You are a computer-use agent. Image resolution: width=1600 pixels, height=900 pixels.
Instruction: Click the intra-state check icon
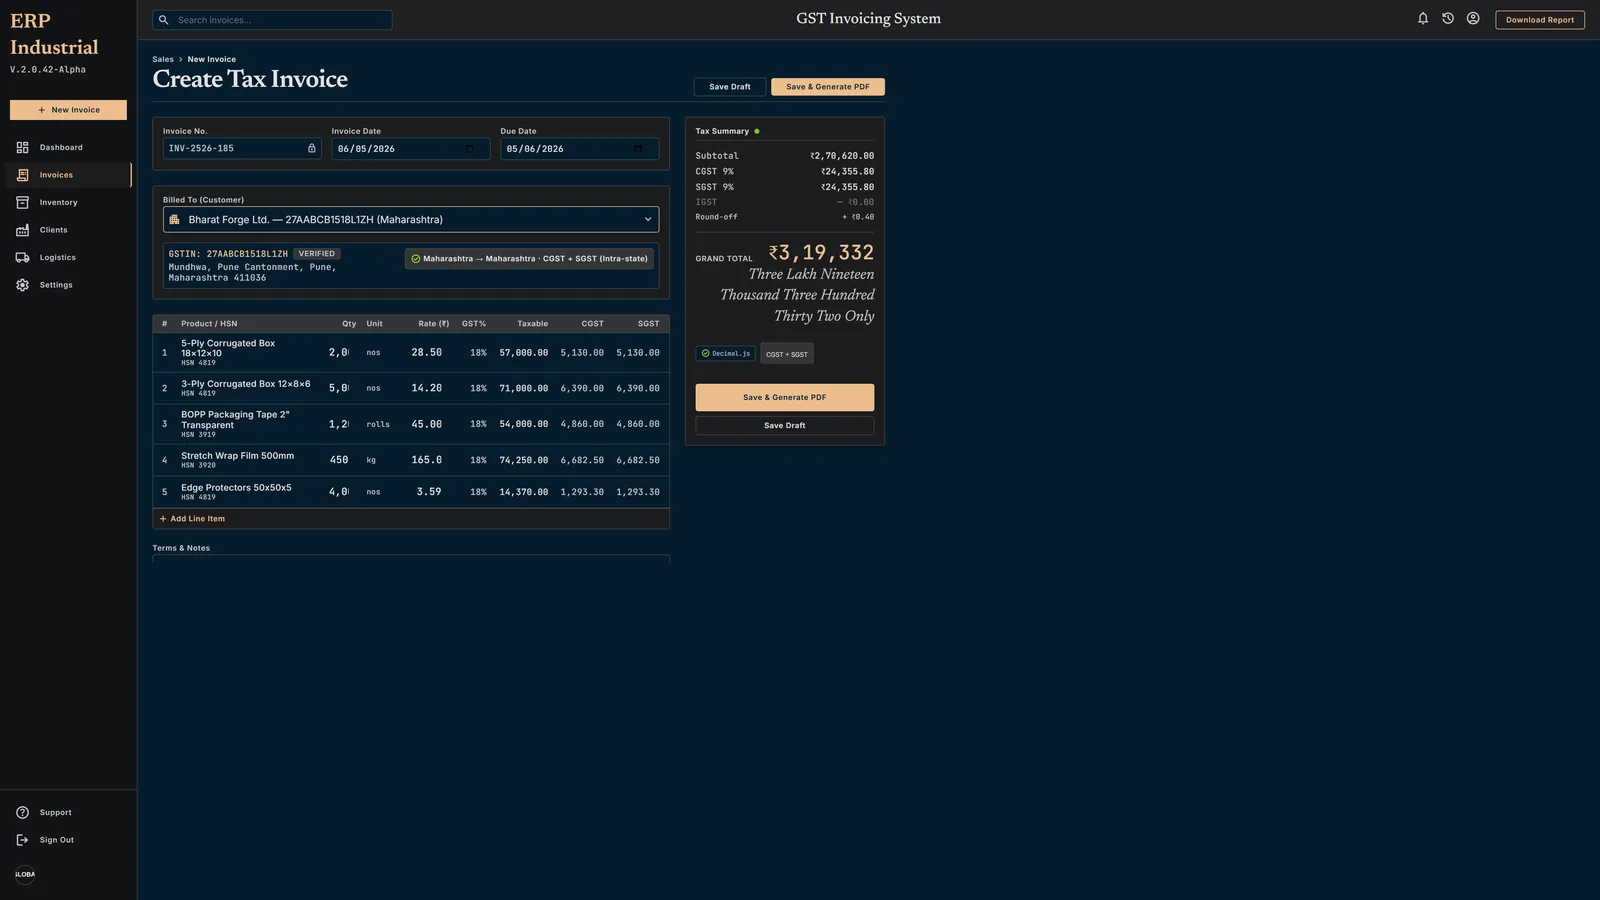click(x=416, y=259)
